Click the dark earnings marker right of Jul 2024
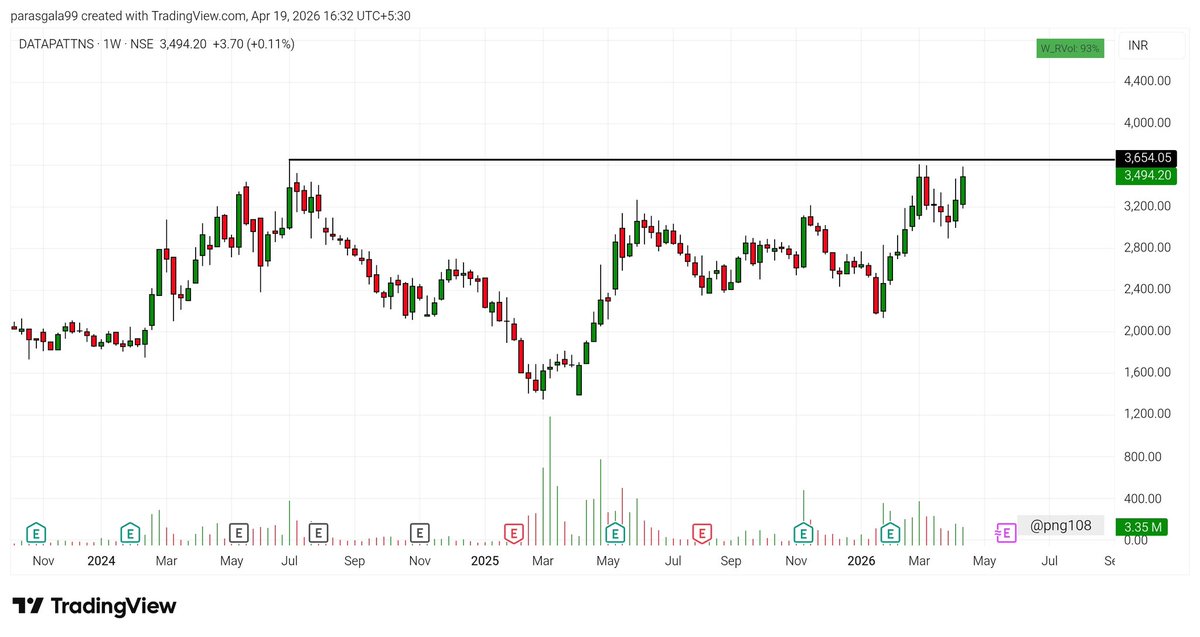This screenshot has height=637, width=1200. click(319, 533)
